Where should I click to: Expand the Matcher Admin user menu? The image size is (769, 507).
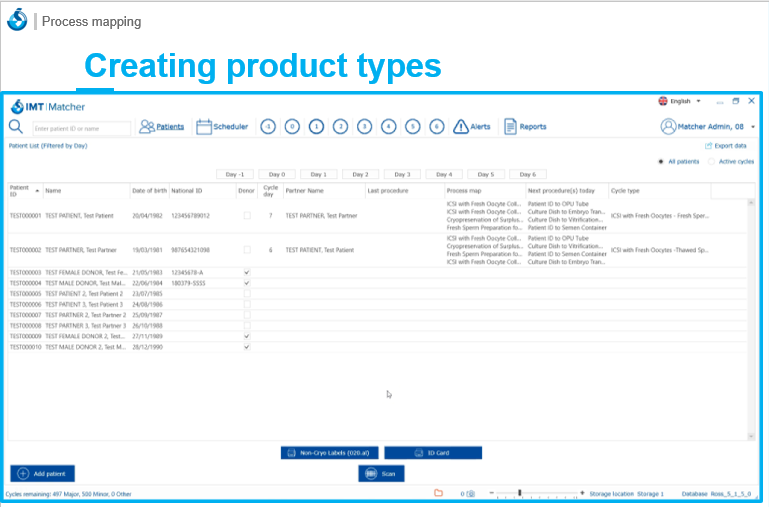coord(708,127)
